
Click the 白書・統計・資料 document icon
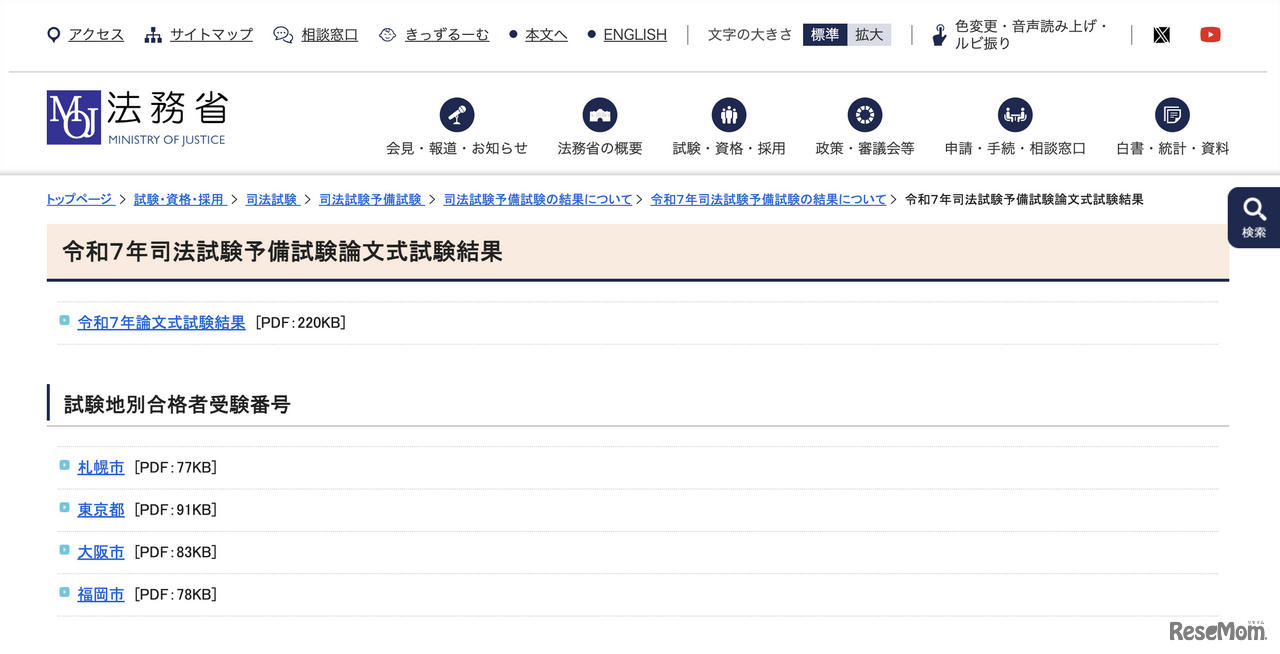click(1171, 114)
